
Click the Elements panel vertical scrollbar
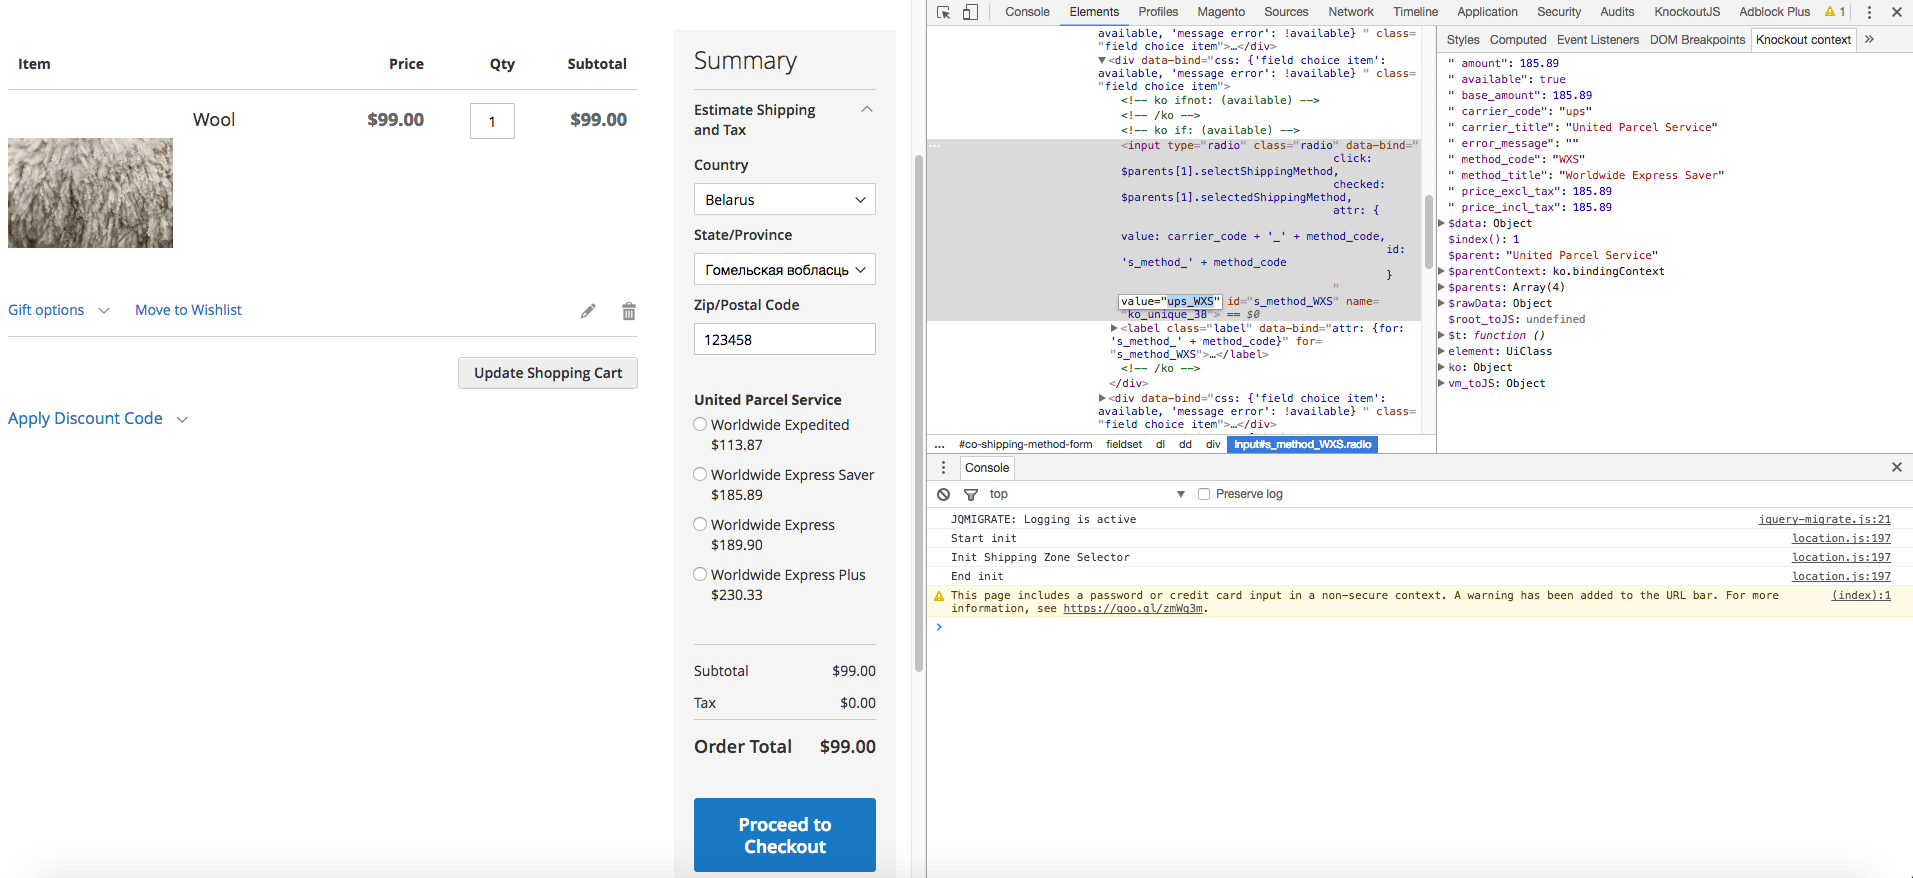pos(1429,233)
